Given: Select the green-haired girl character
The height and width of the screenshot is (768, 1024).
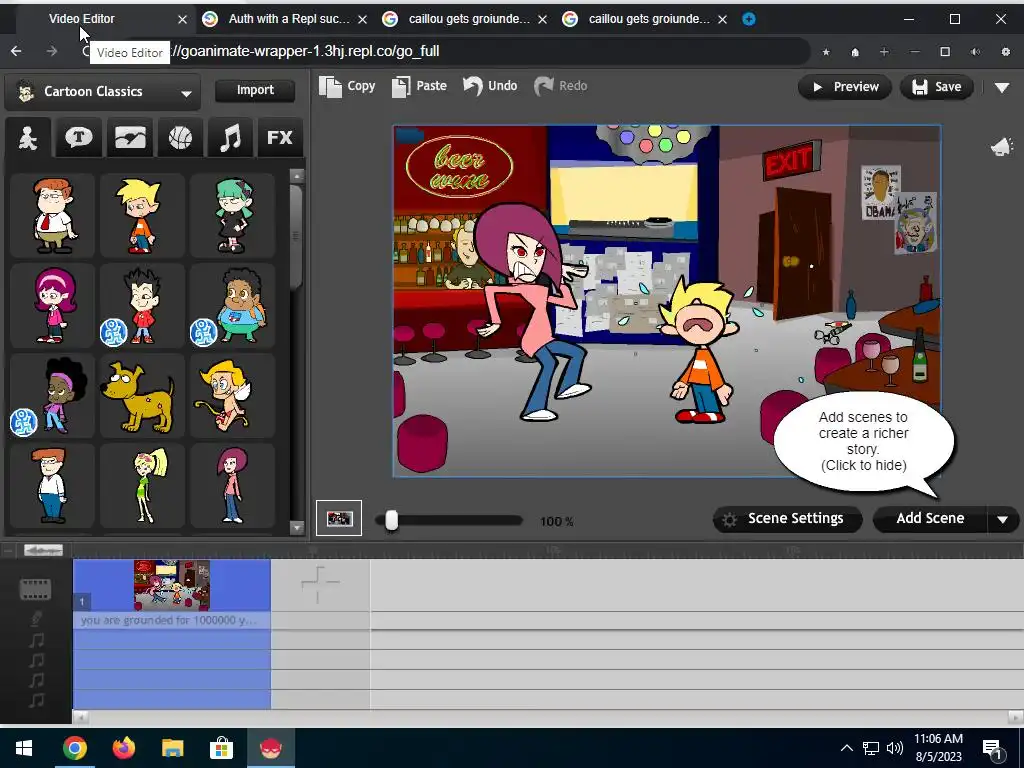Looking at the screenshot, I should pyautogui.click(x=232, y=216).
